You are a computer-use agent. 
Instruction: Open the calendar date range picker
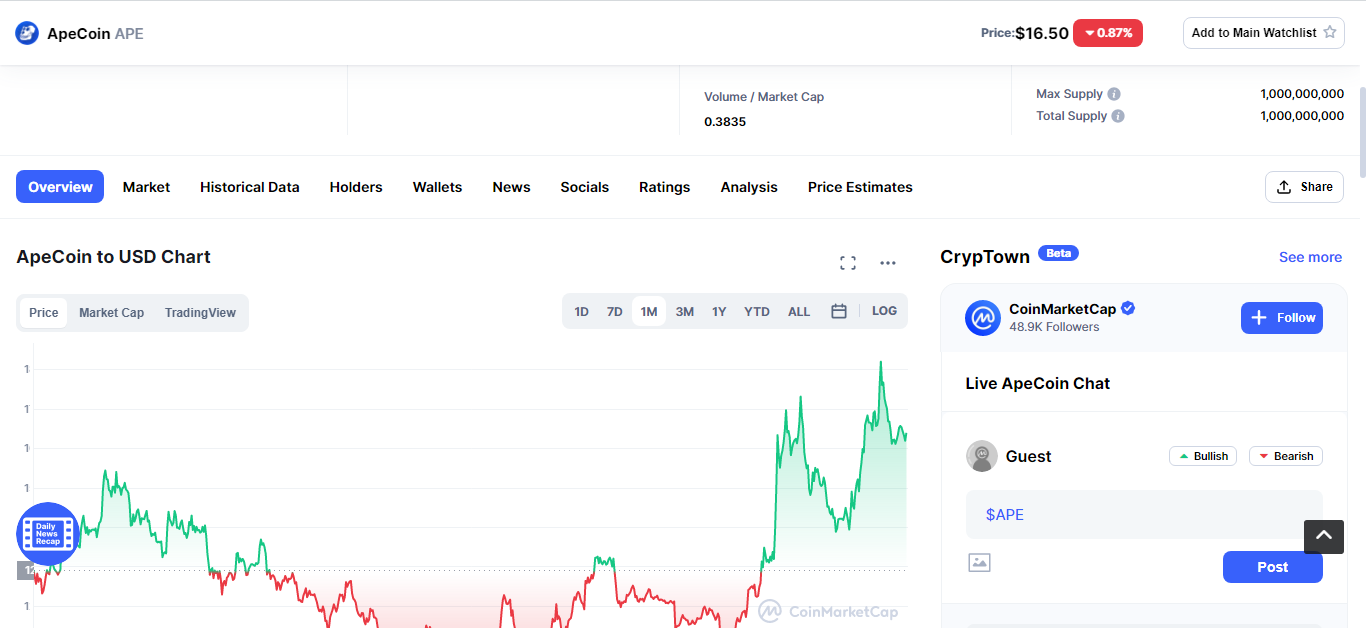pyautogui.click(x=839, y=311)
